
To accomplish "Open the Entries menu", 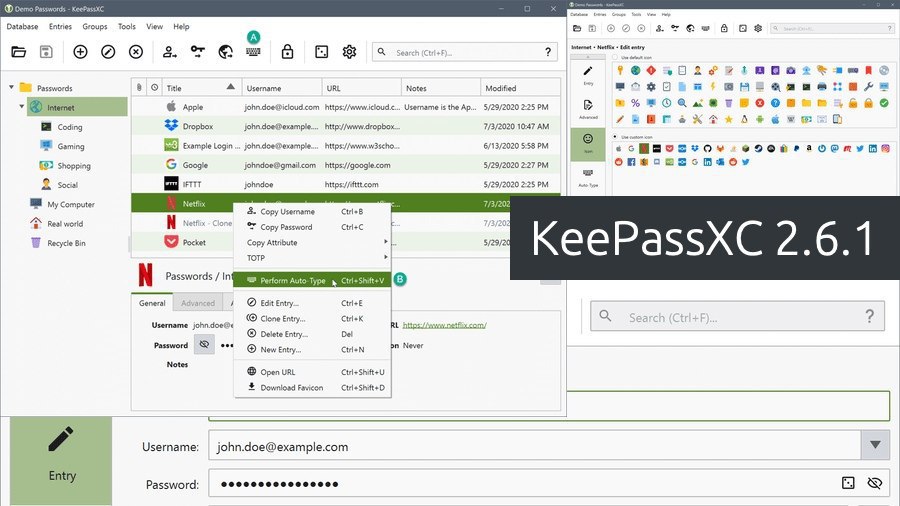I will pyautogui.click(x=60, y=26).
